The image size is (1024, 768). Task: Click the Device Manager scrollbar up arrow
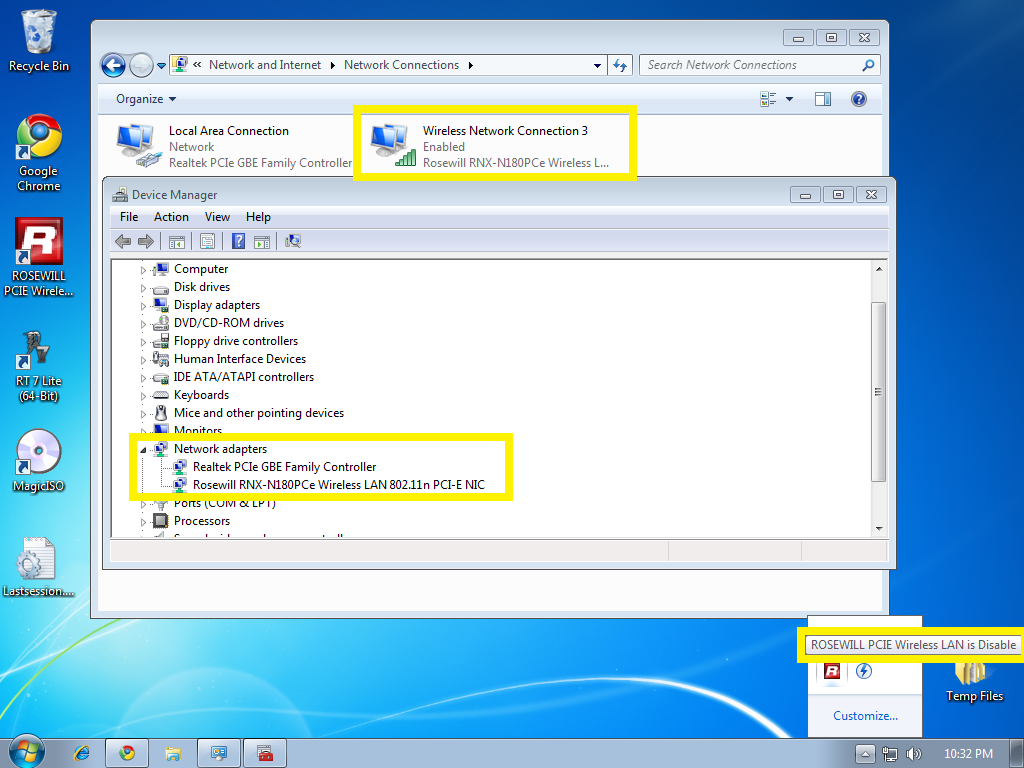point(879,268)
